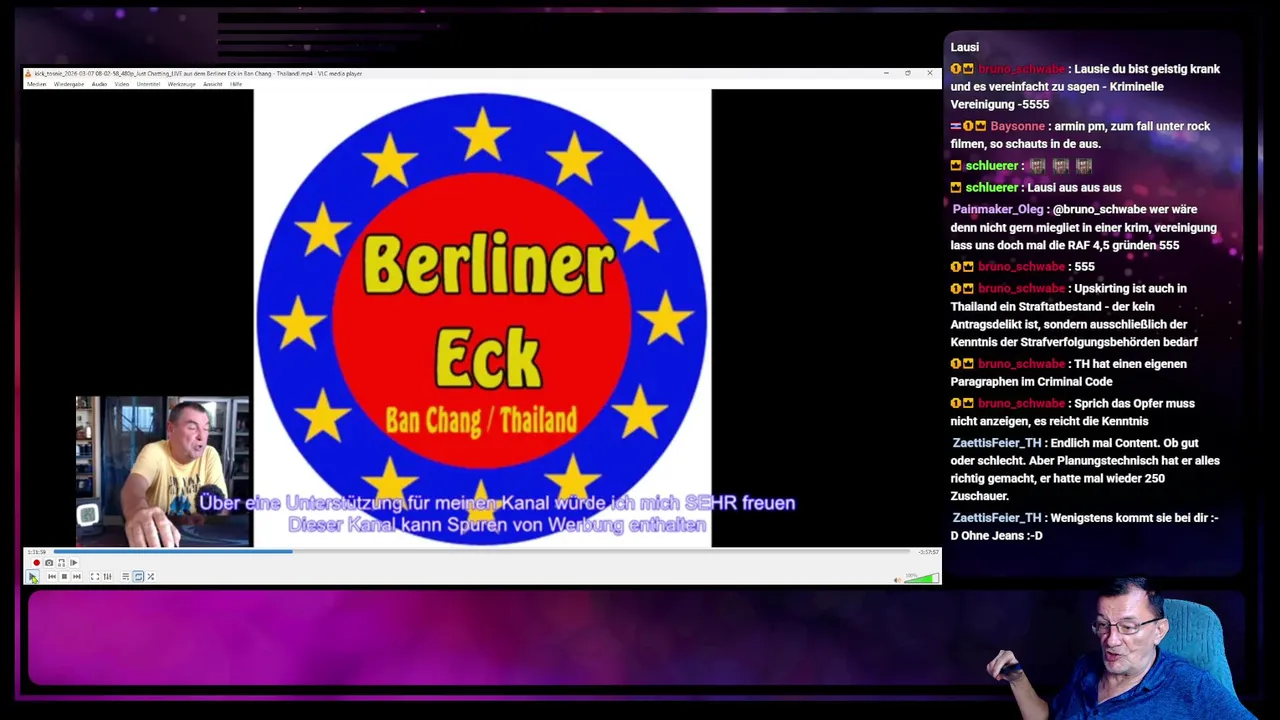This screenshot has height=720, width=1280.
Task: Click bruno_schwabe on 'Upskirting ist auch' message
Action: click(1021, 289)
